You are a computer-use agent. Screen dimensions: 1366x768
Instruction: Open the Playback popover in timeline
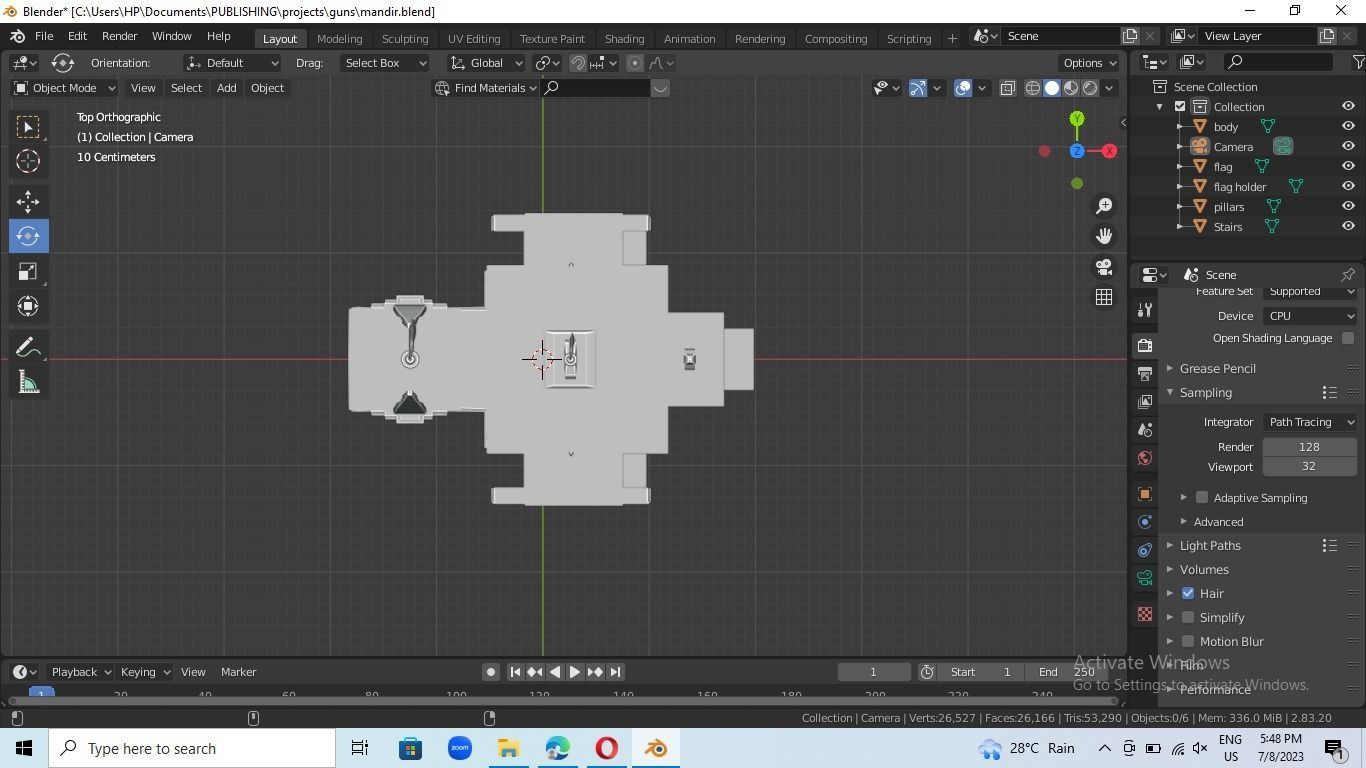click(81, 672)
